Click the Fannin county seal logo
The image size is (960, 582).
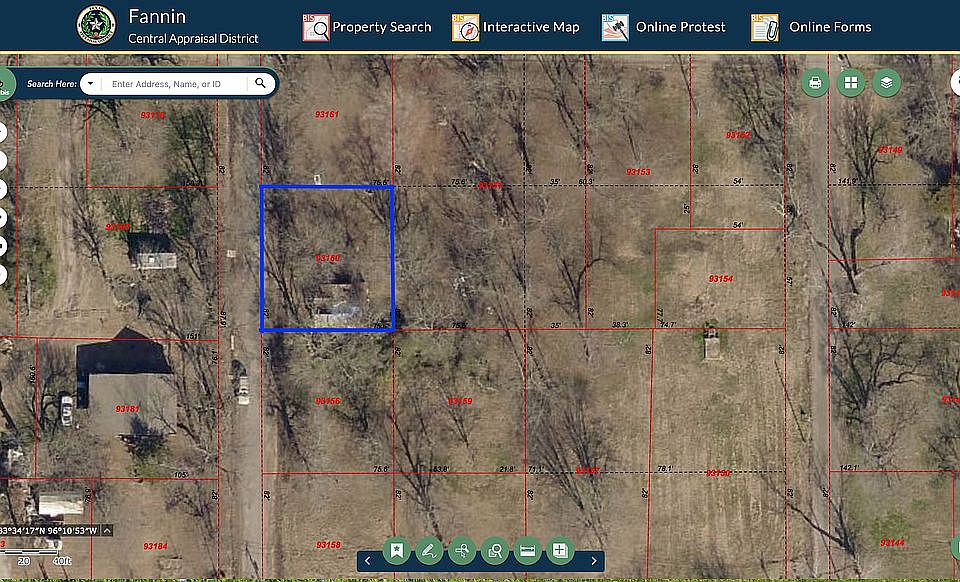96,25
